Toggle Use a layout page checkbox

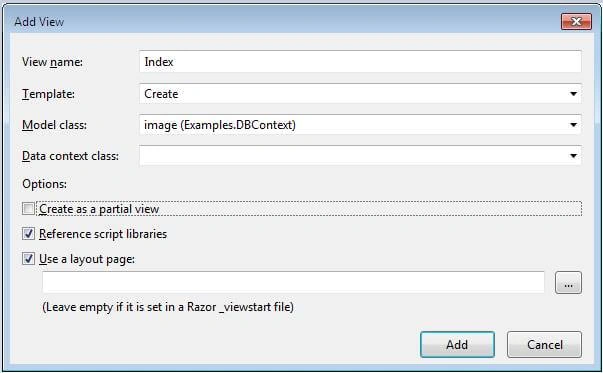[x=28, y=259]
